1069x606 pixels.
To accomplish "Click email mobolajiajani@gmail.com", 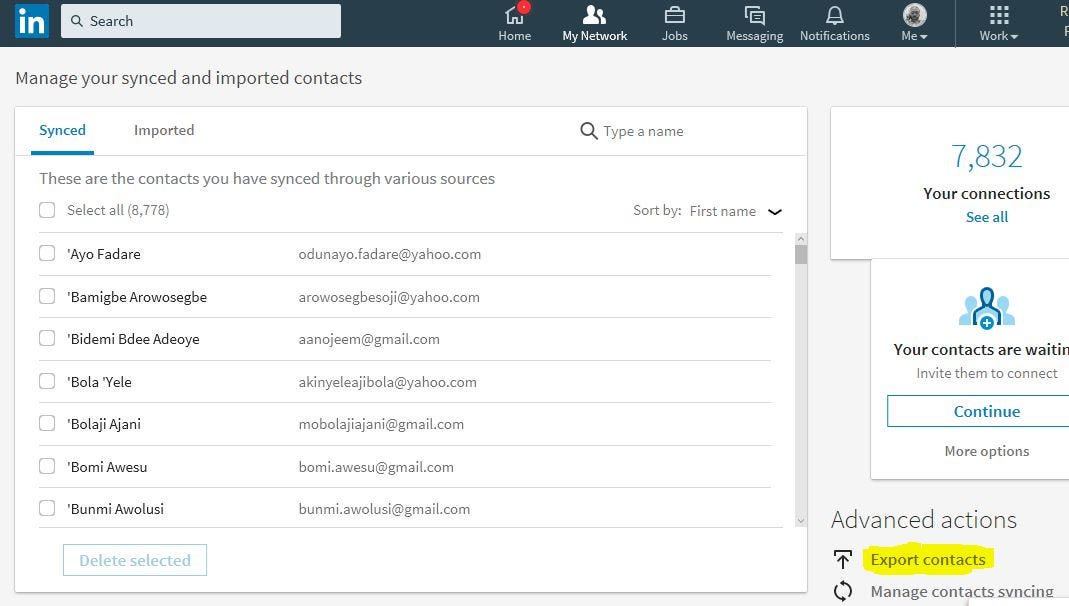I will pos(381,424).
